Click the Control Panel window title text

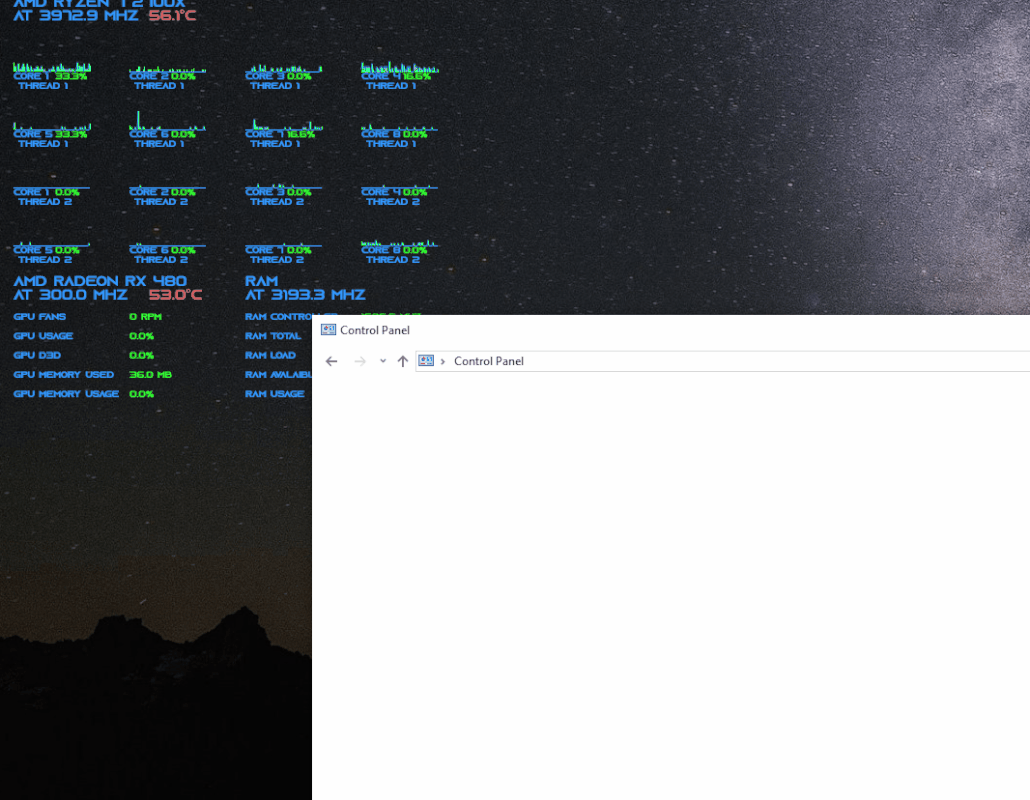click(375, 330)
